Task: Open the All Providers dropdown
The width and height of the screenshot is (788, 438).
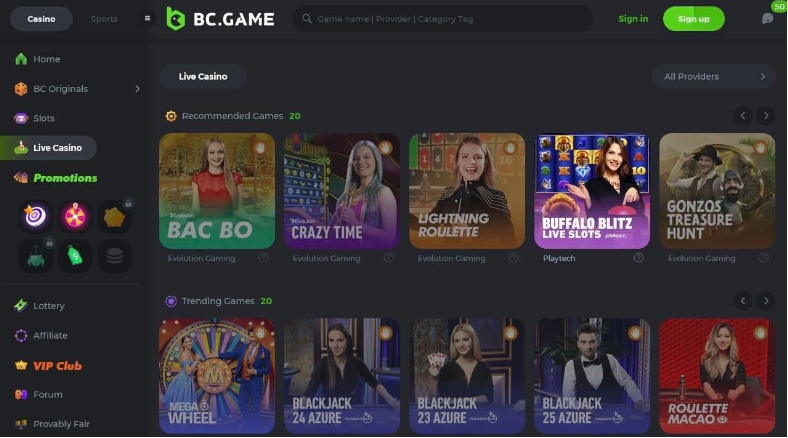Action: point(713,77)
